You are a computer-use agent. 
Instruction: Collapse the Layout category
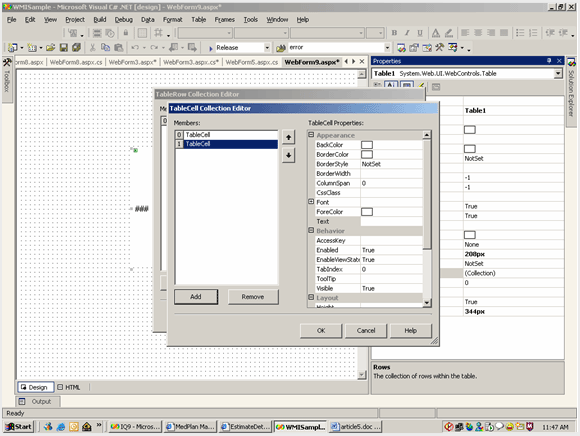click(311, 297)
